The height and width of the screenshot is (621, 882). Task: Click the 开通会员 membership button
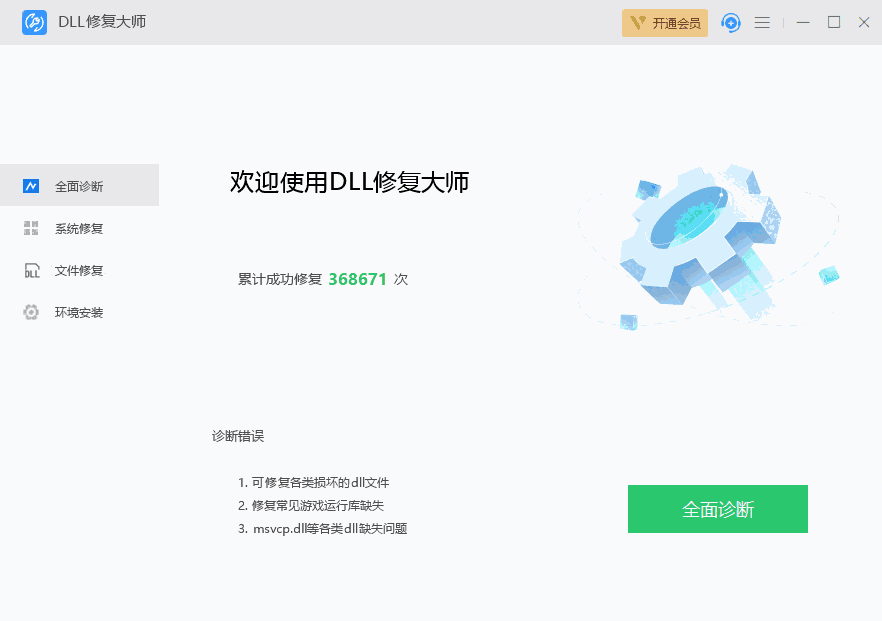click(665, 22)
